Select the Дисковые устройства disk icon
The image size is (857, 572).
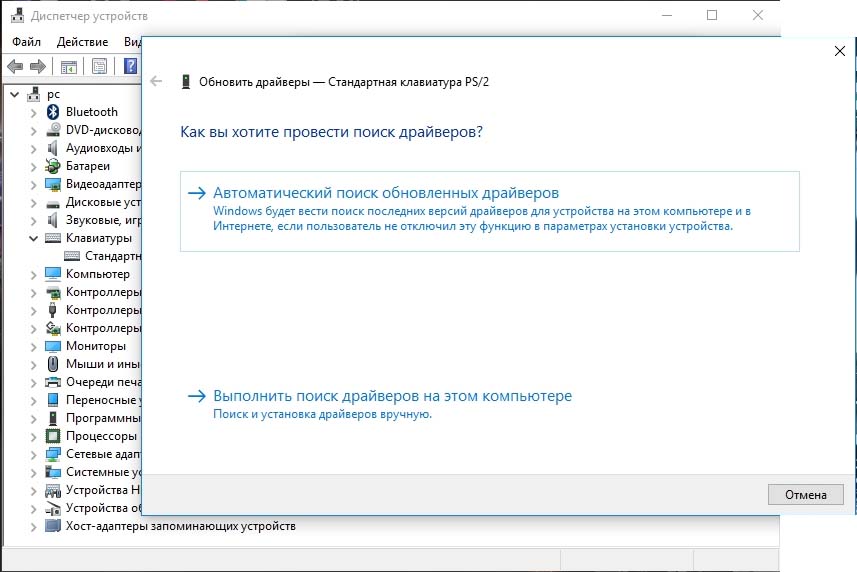click(53, 204)
